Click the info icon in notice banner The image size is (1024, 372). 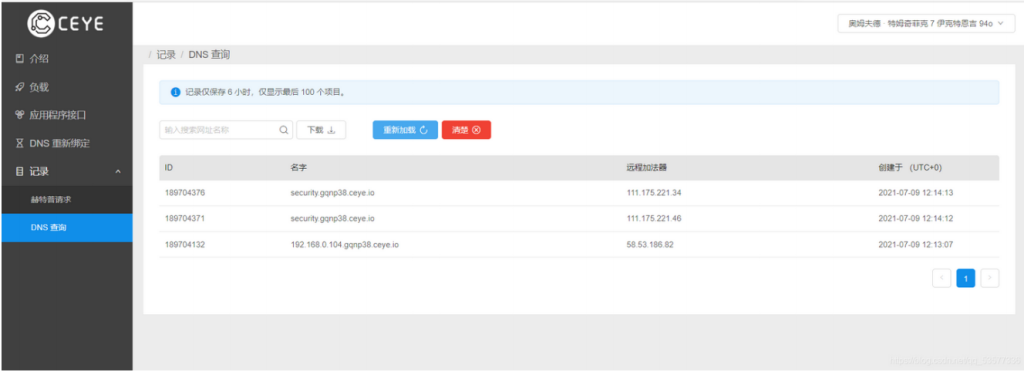coord(175,93)
